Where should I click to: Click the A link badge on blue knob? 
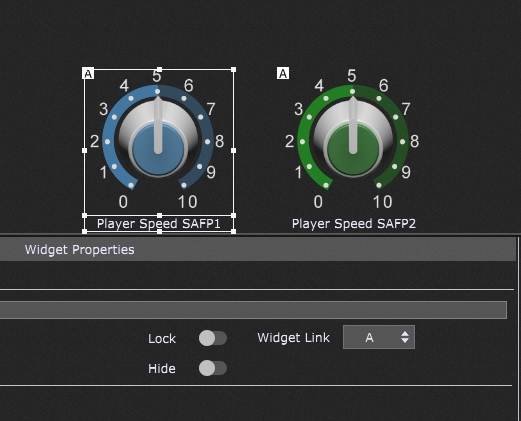[88, 73]
